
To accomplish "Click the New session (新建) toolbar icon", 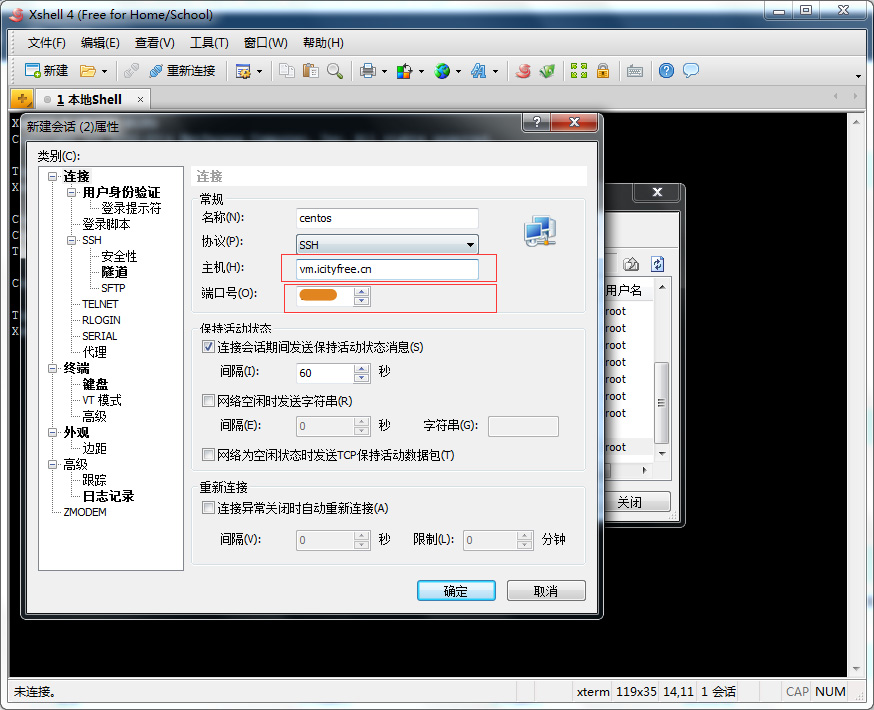I will [46, 71].
